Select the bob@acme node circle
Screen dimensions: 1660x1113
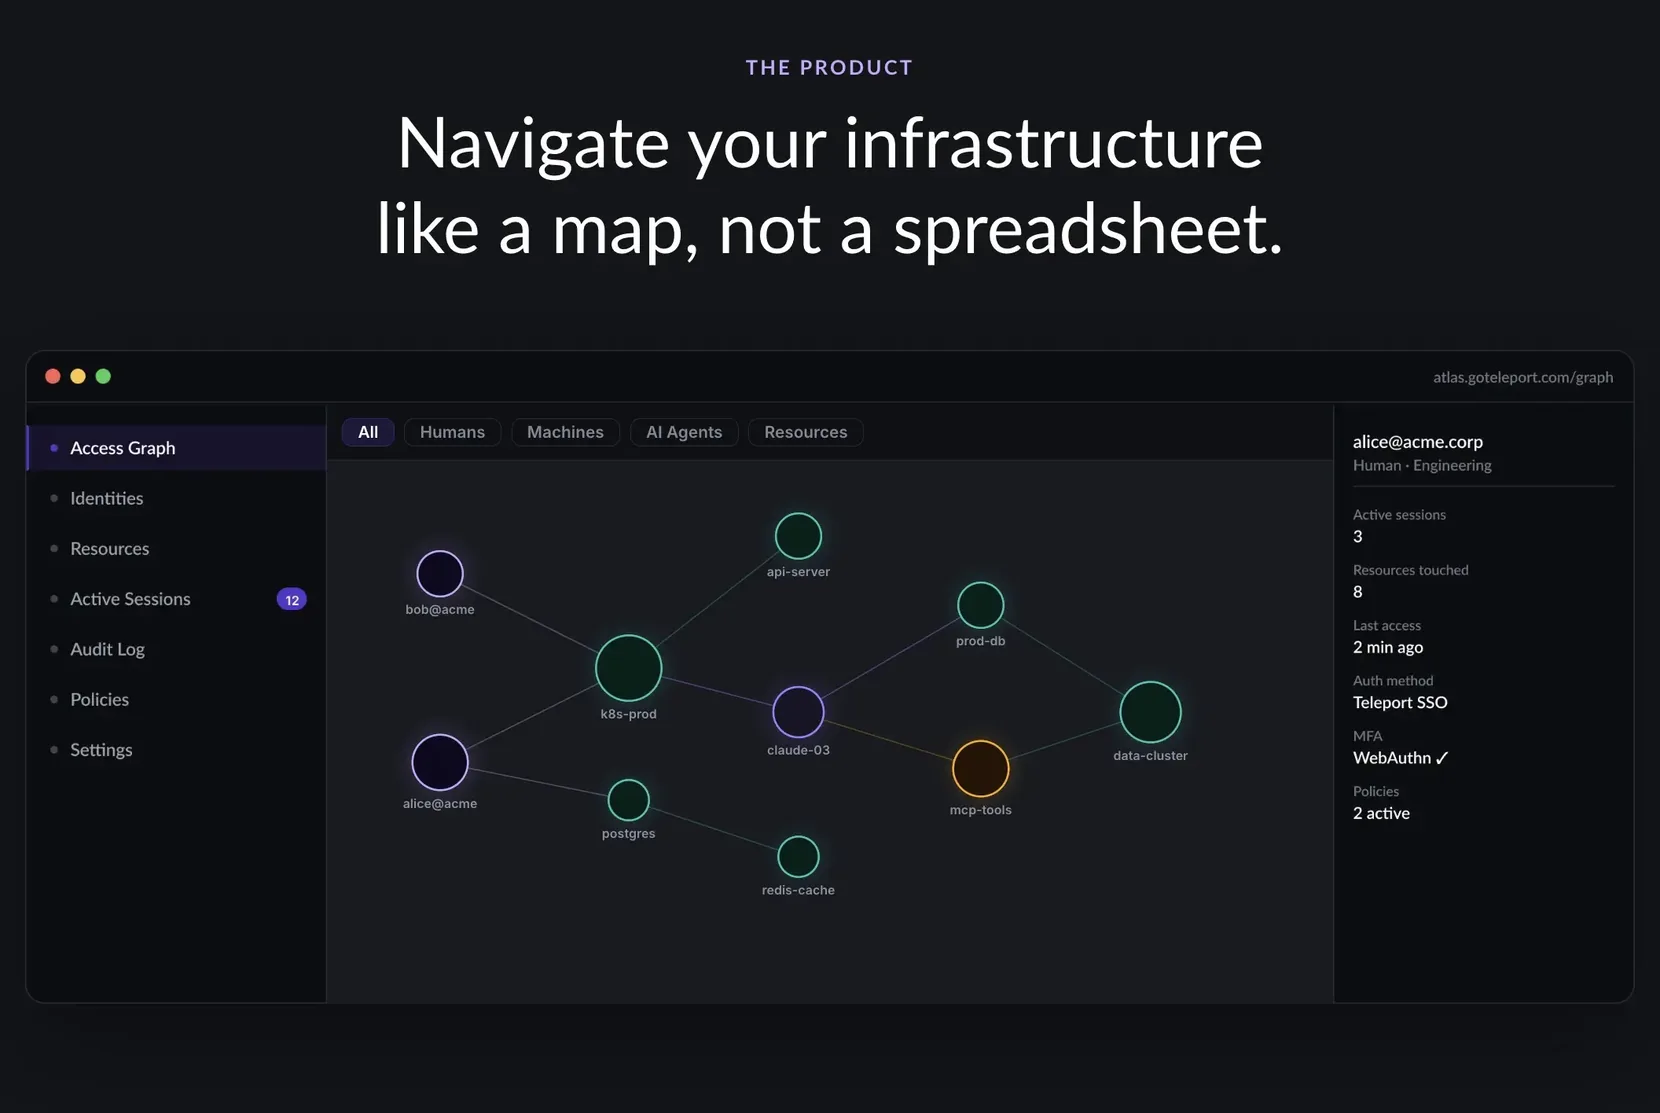[440, 574]
